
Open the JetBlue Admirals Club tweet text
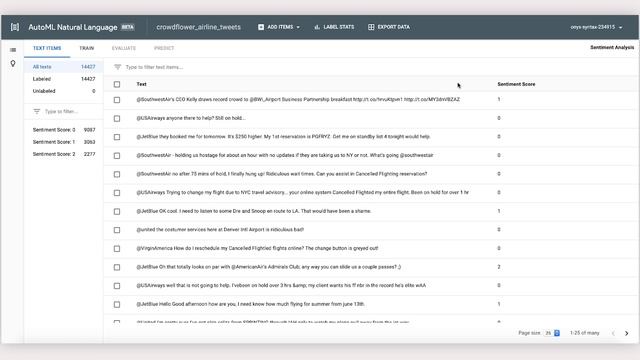point(269,267)
